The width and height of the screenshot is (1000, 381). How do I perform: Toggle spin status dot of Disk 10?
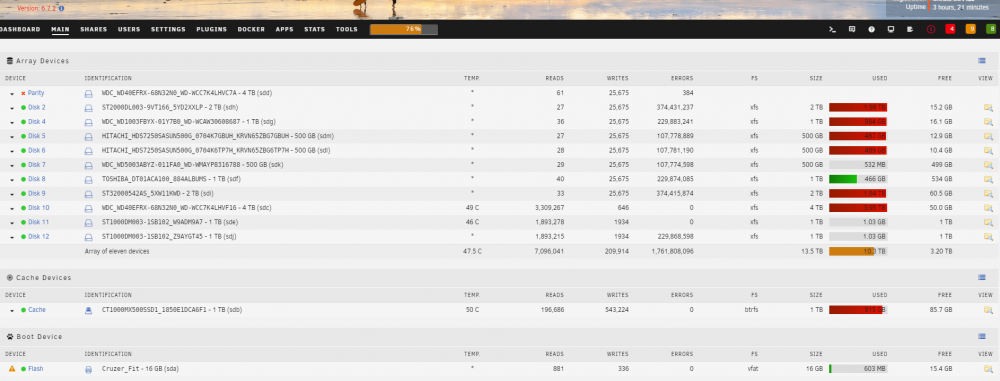click(23, 208)
